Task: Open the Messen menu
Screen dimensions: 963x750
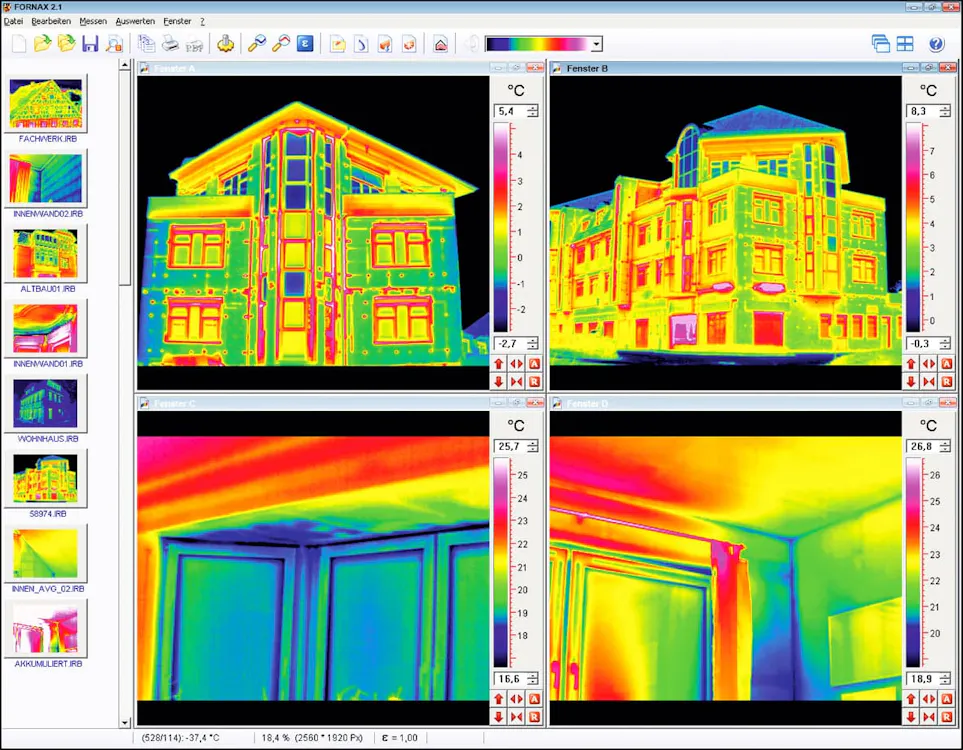Action: [x=93, y=21]
